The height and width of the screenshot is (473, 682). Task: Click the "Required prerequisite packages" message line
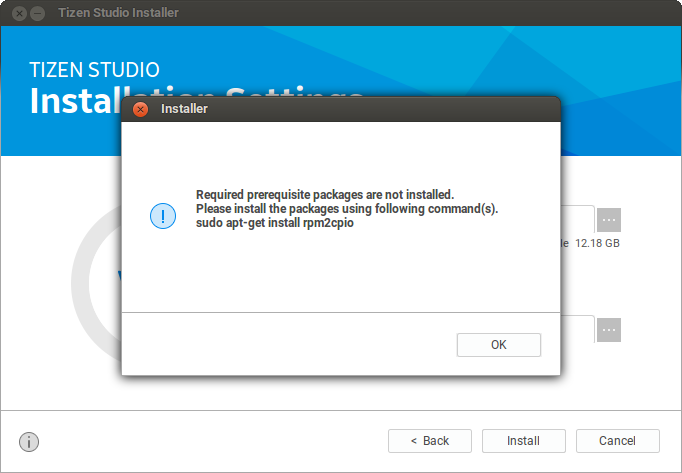click(324, 194)
